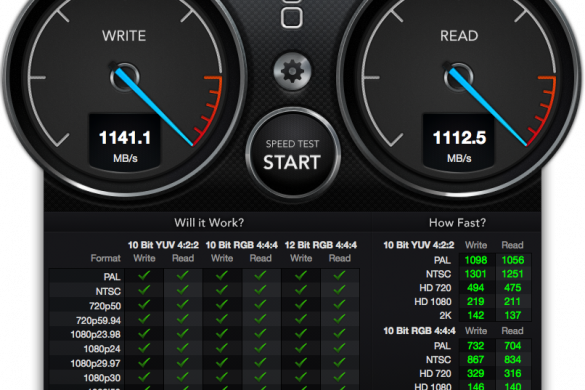Select the 1080p29.97 format row label
This screenshot has height=390, width=585.
click(x=96, y=364)
